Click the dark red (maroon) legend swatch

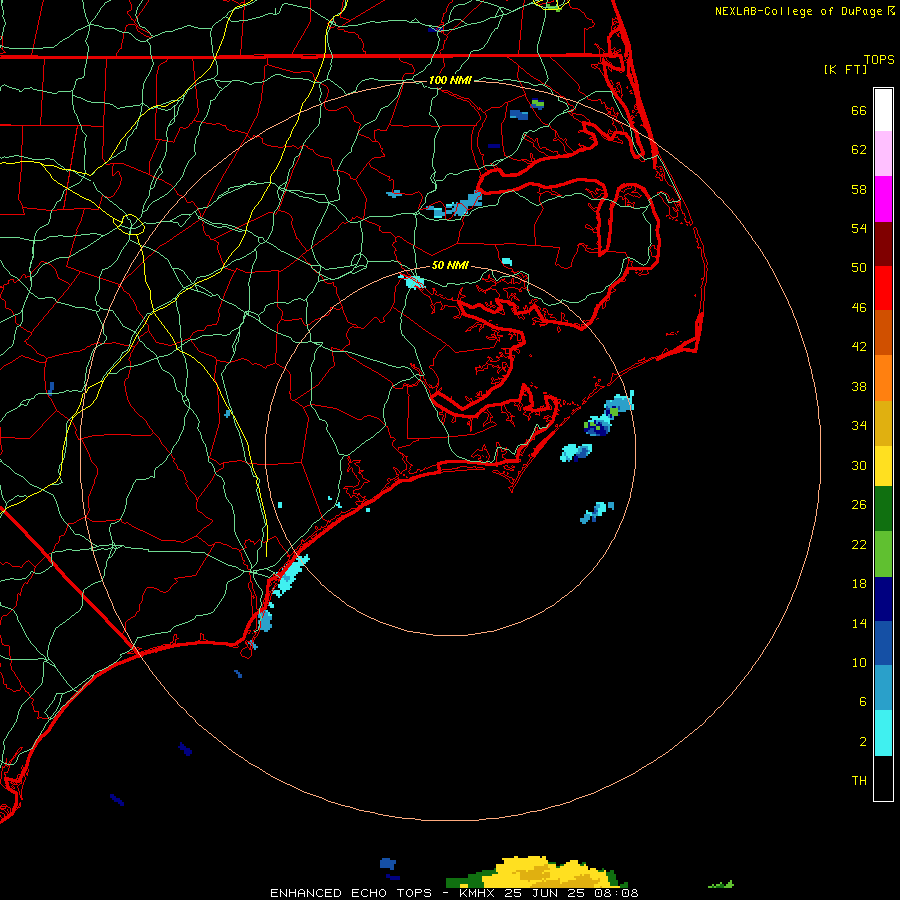click(883, 244)
